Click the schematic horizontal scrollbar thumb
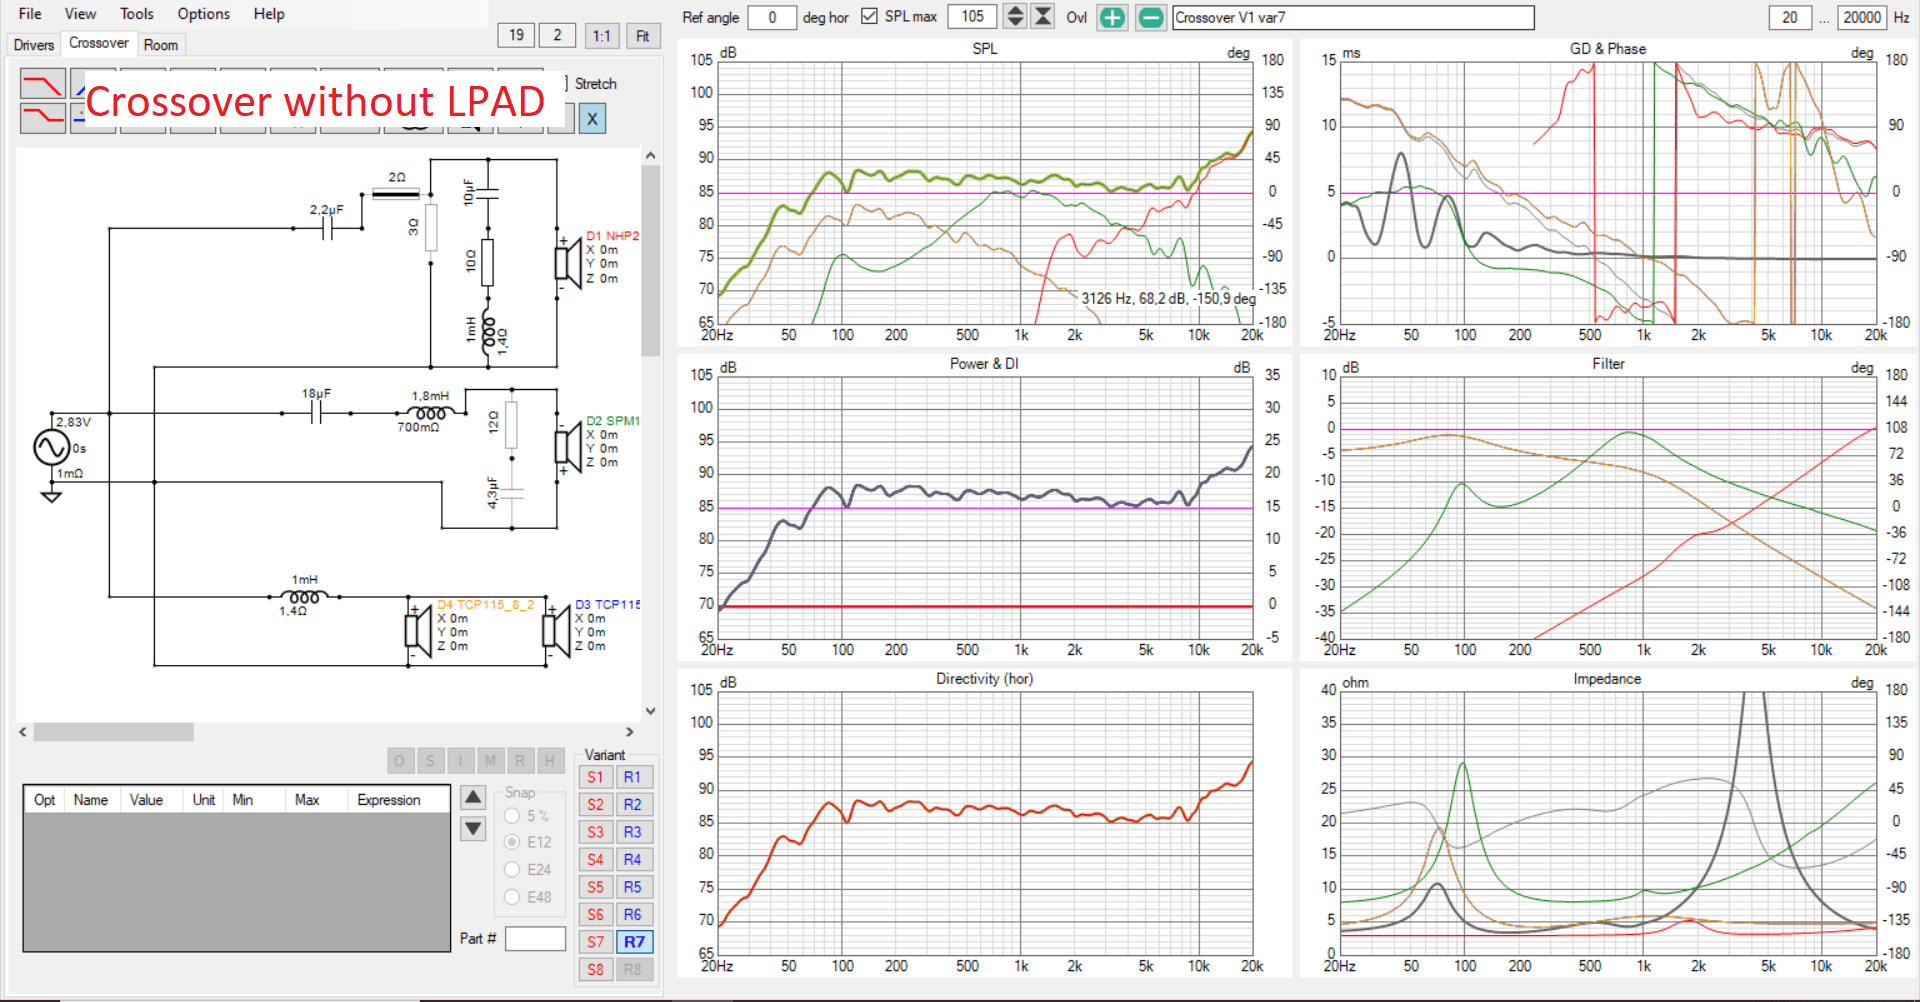Viewport: 1920px width, 1002px height. pyautogui.click(x=113, y=732)
